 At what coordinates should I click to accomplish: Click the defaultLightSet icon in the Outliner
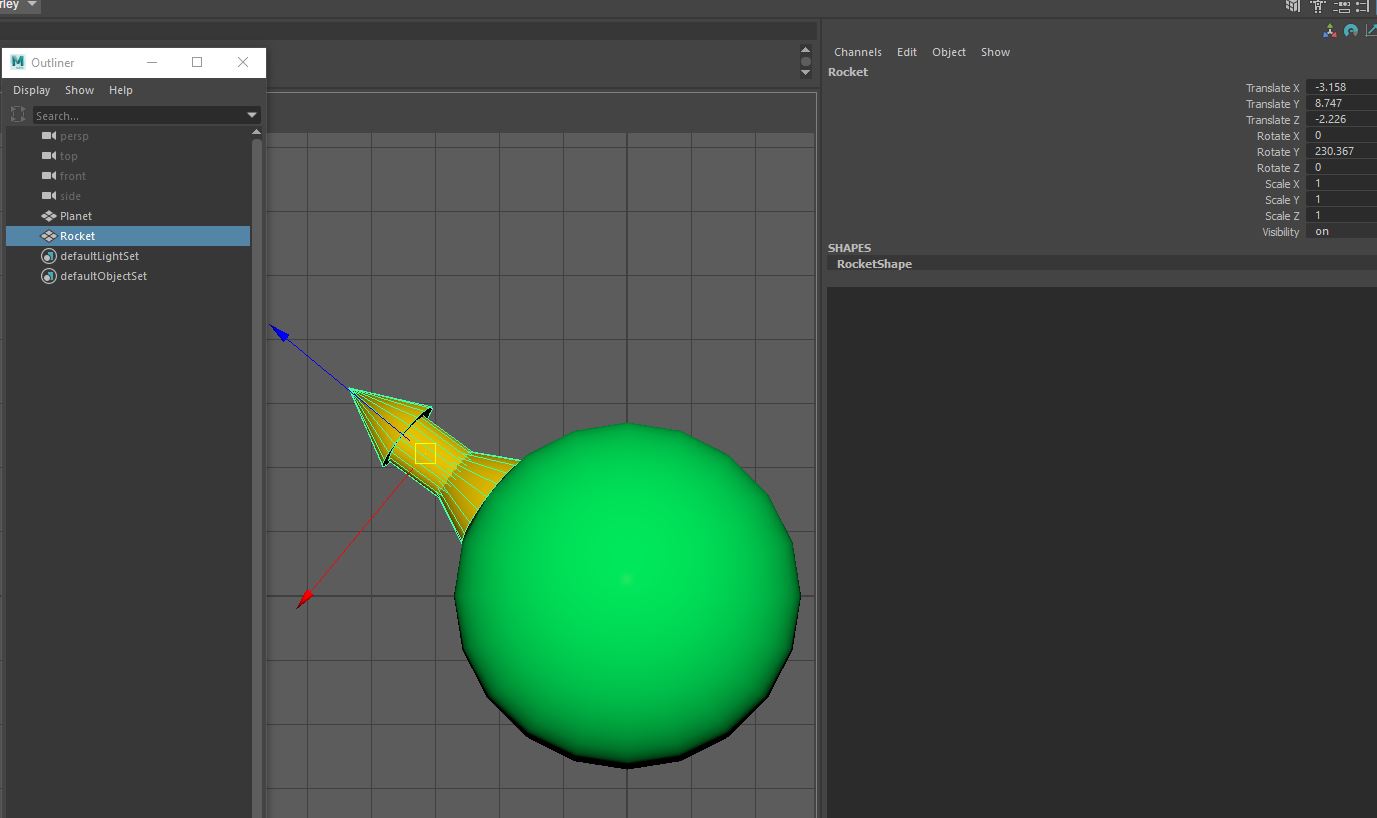click(48, 256)
